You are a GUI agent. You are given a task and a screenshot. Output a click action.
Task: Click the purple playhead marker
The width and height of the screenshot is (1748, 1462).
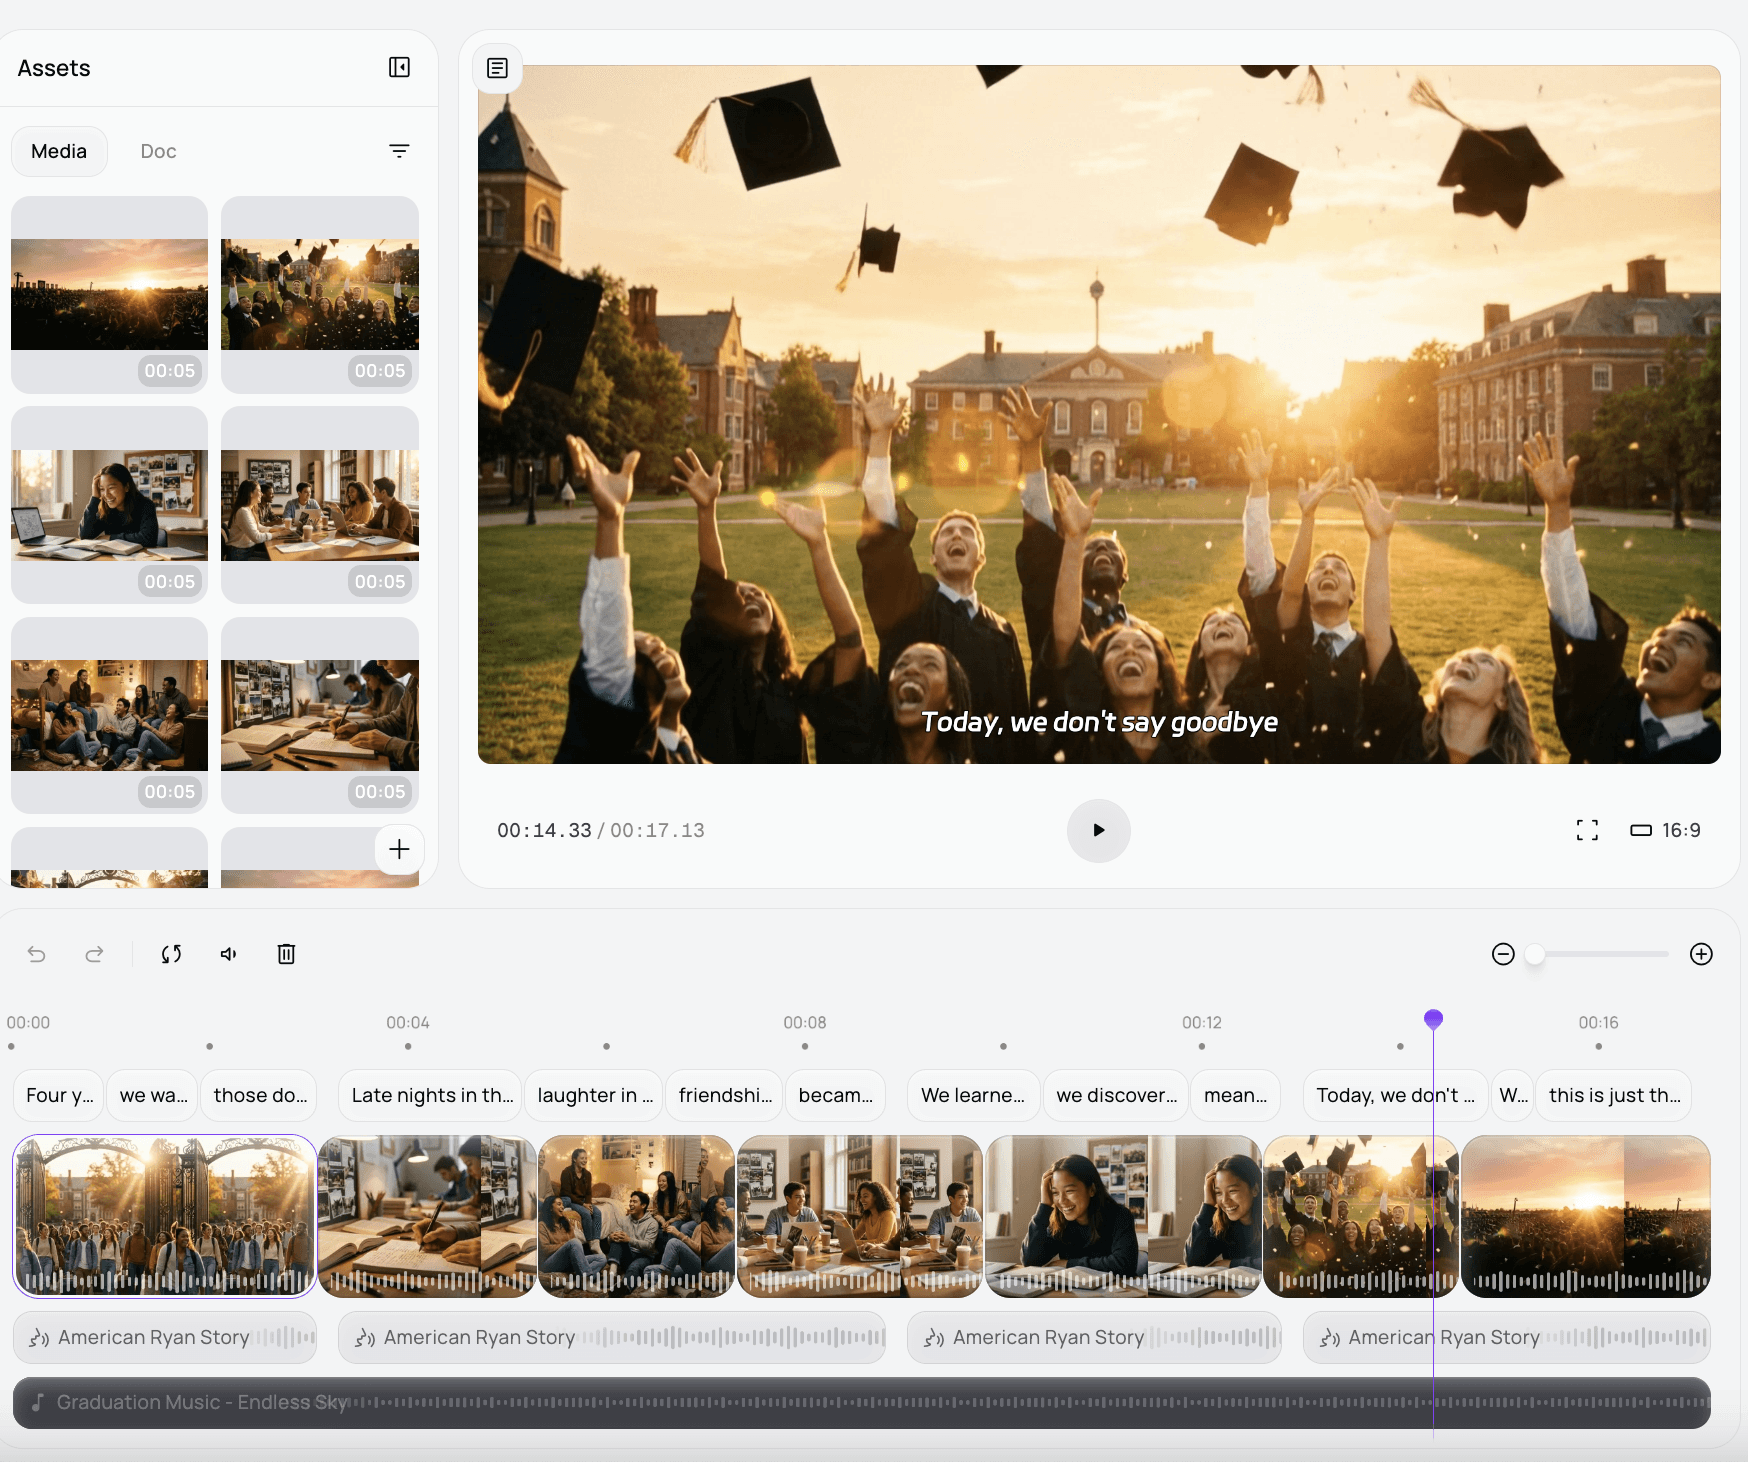[1433, 1019]
